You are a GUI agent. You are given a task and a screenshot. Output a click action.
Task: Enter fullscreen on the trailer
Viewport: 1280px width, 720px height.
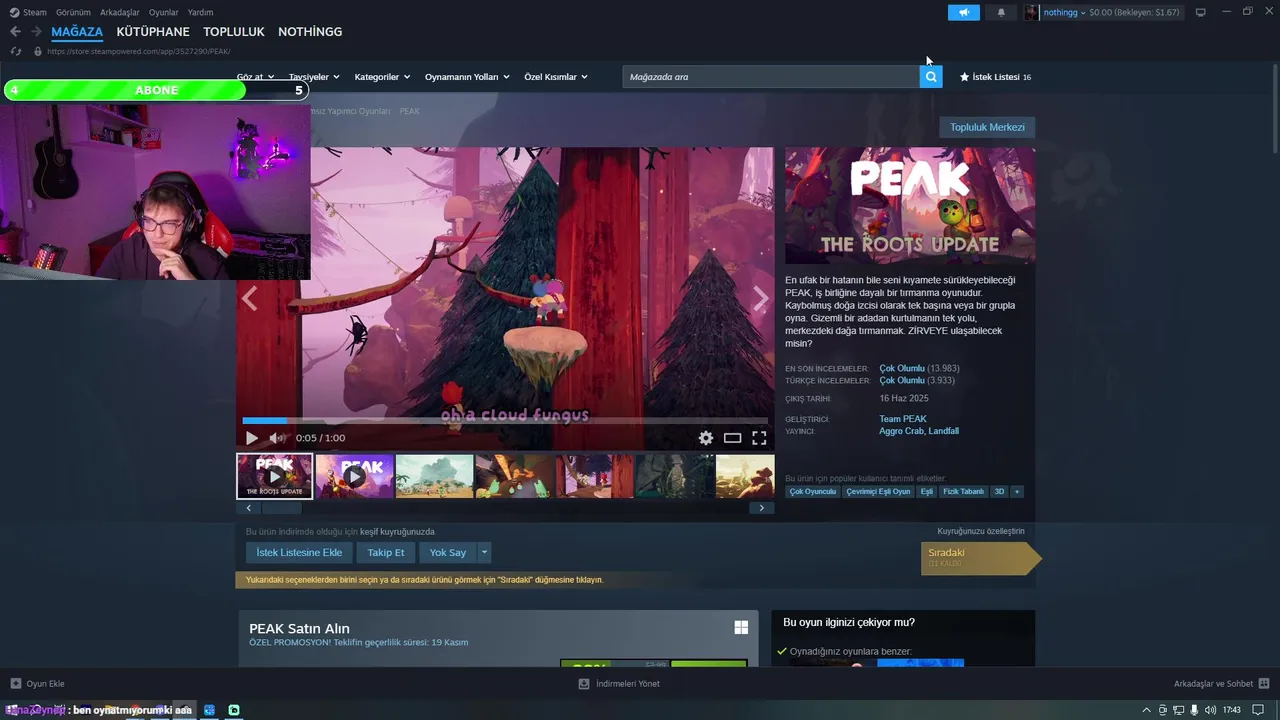coord(759,438)
